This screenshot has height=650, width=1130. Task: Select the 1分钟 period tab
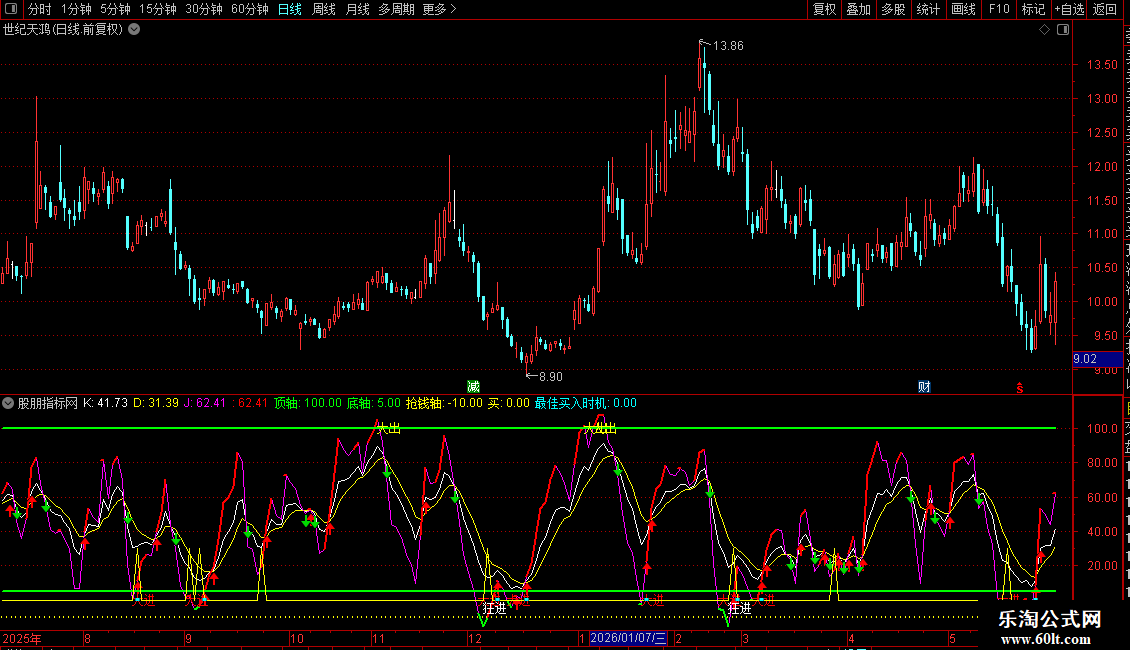coord(76,9)
